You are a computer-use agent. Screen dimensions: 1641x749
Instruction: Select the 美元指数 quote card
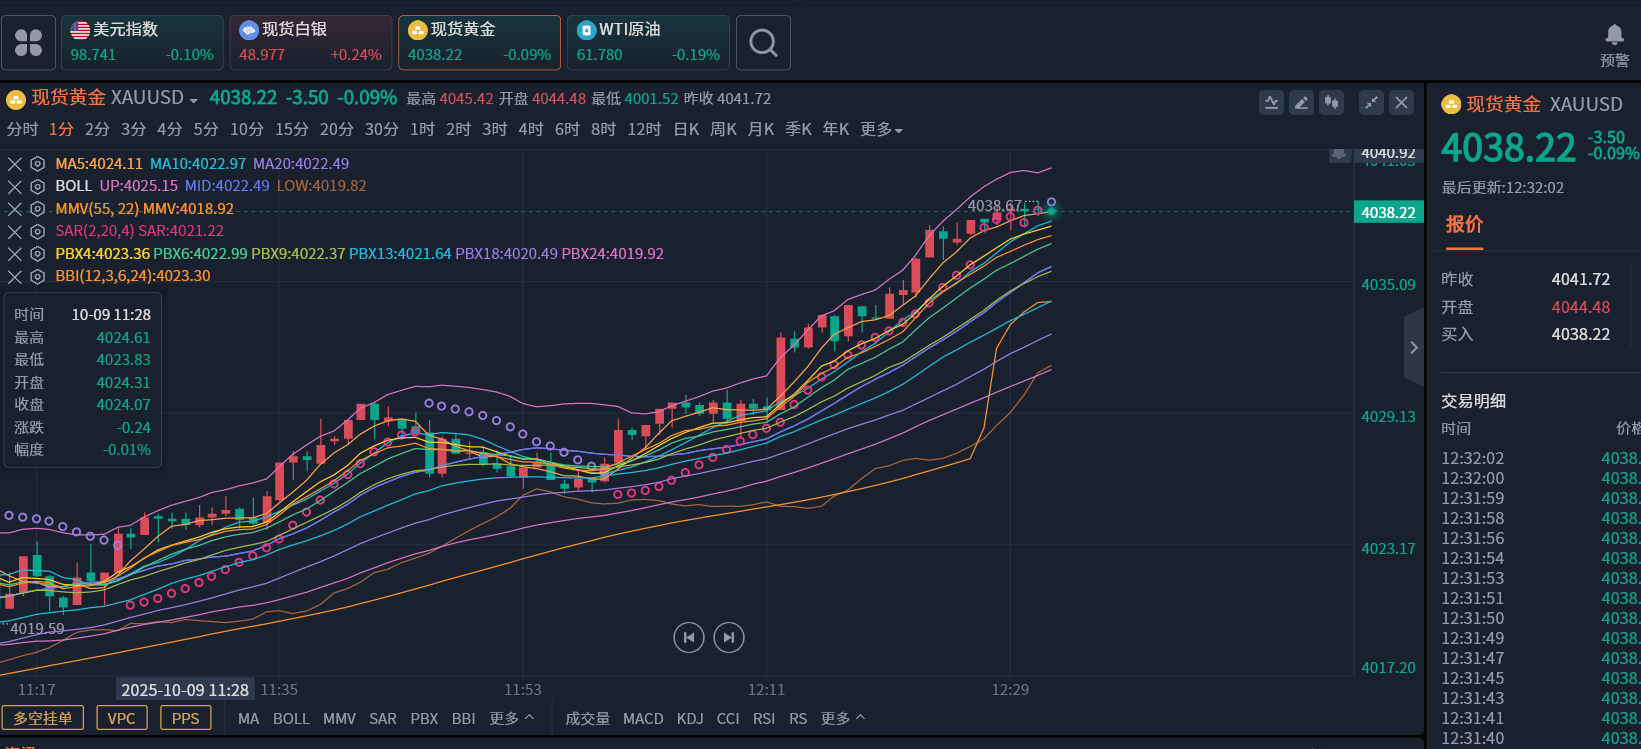tap(142, 43)
